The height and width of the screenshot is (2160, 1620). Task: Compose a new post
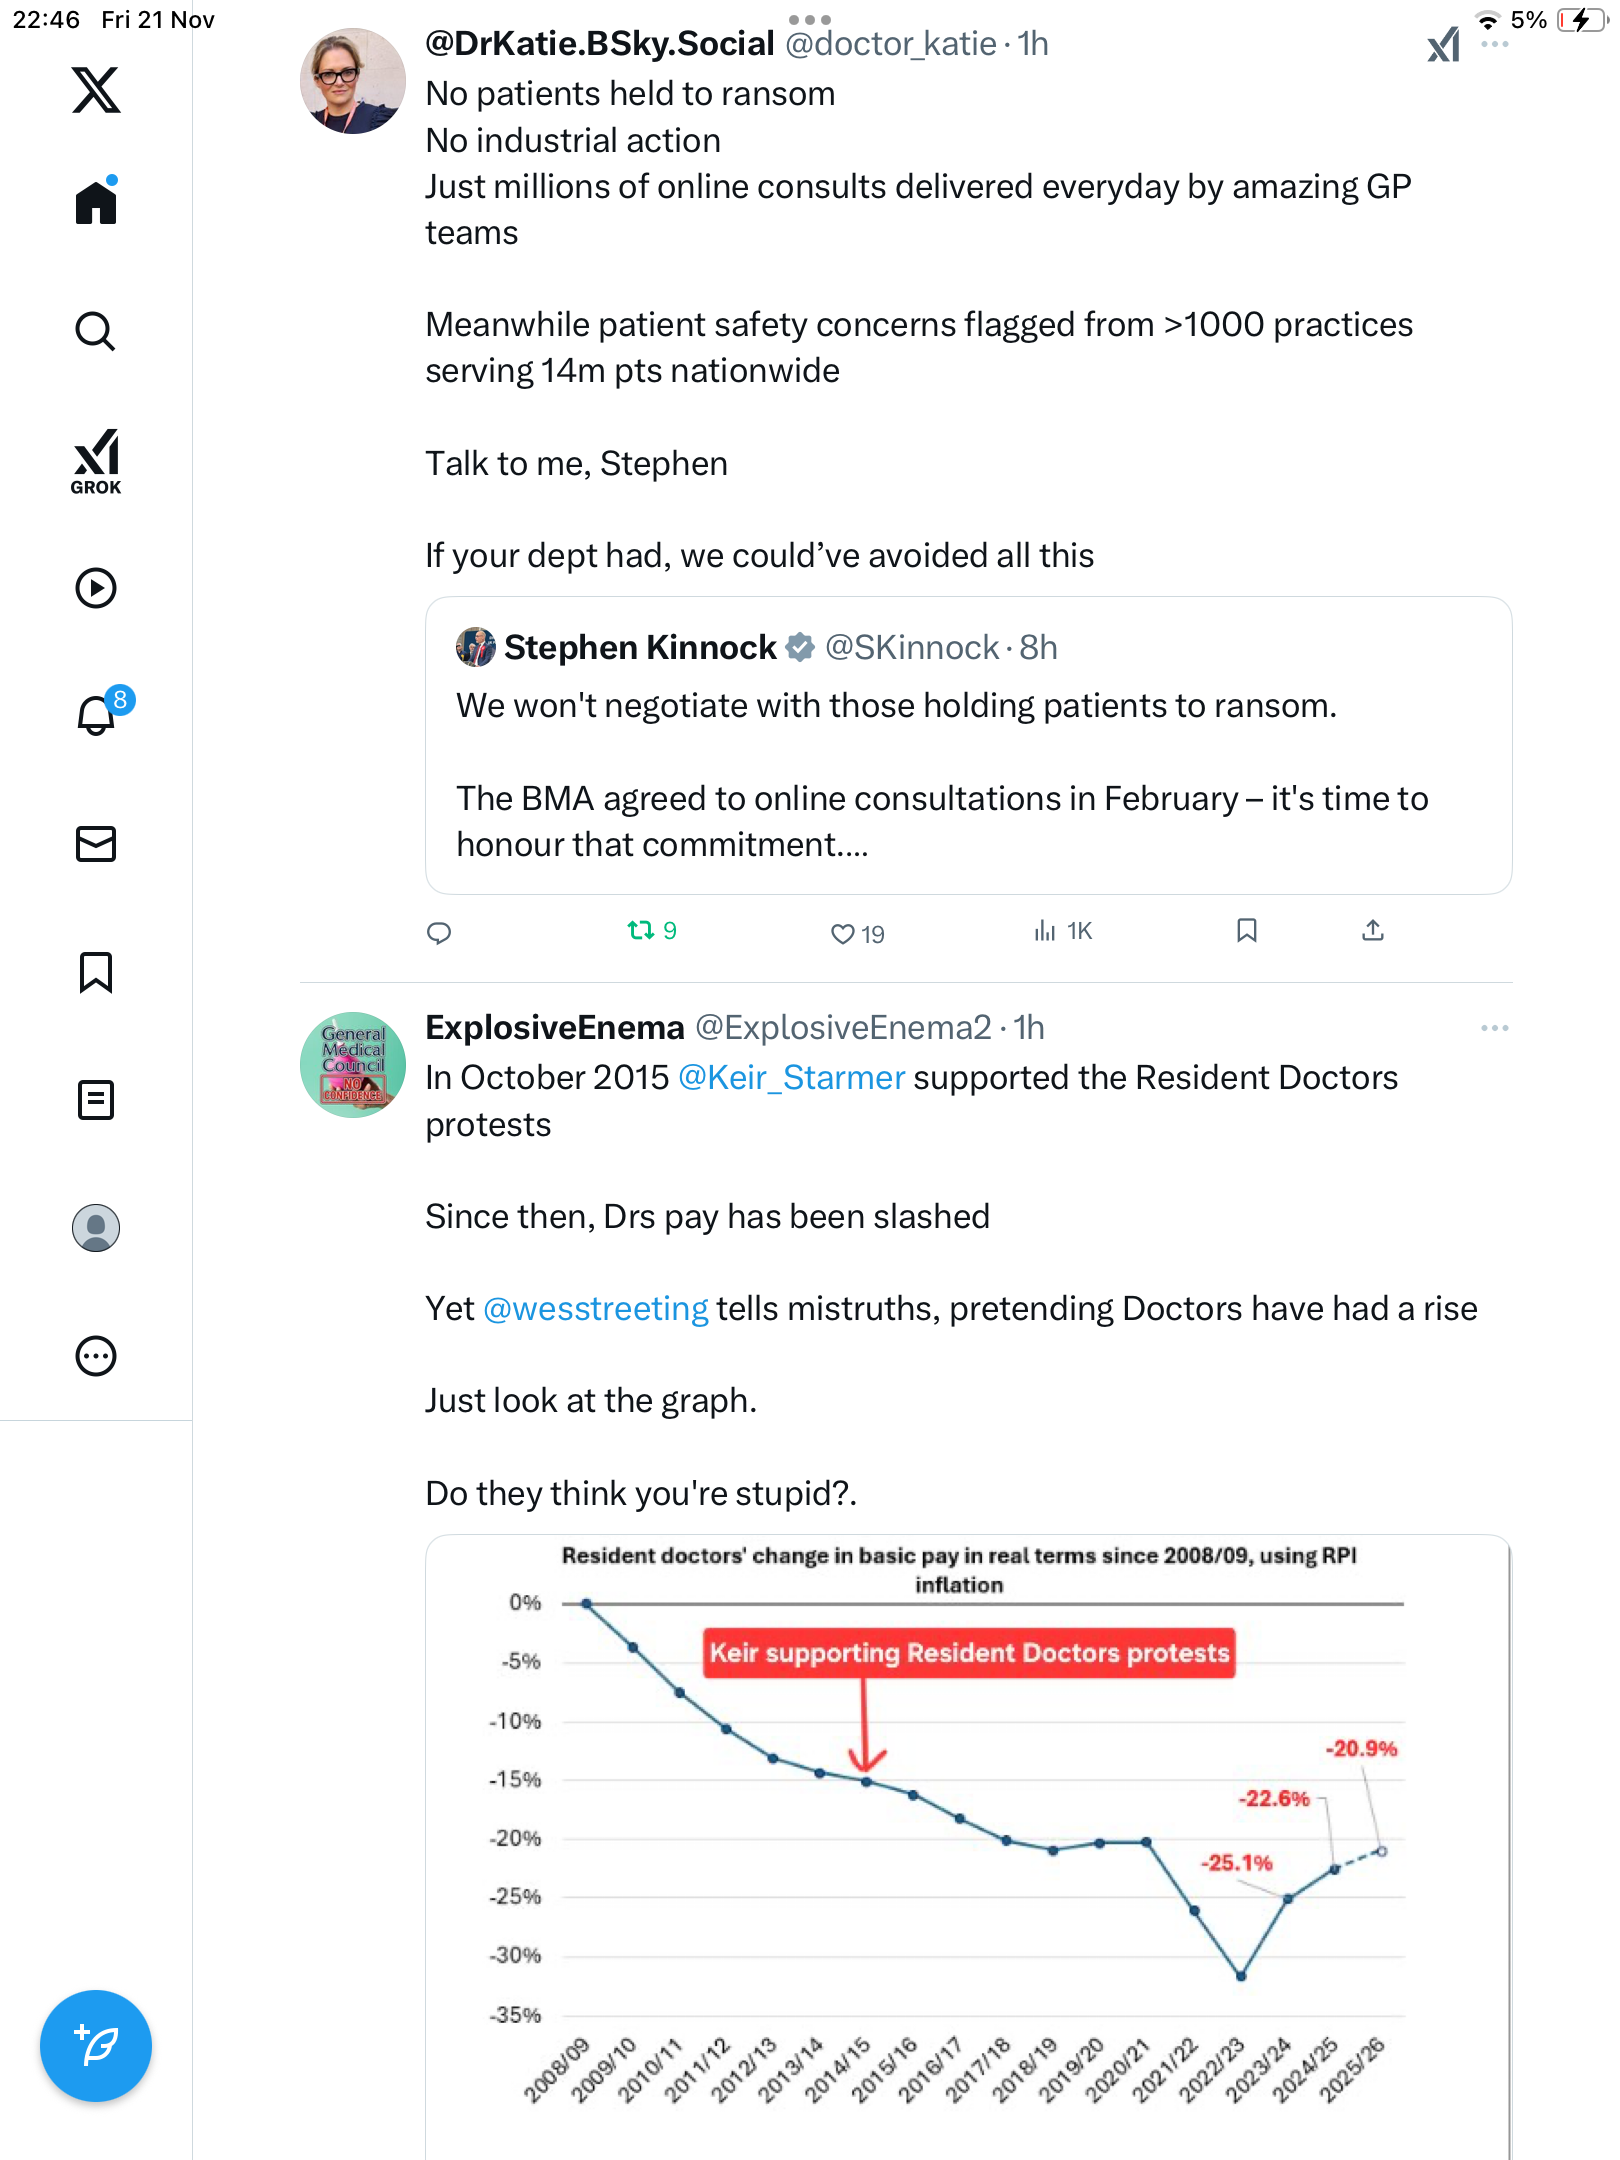96,2046
